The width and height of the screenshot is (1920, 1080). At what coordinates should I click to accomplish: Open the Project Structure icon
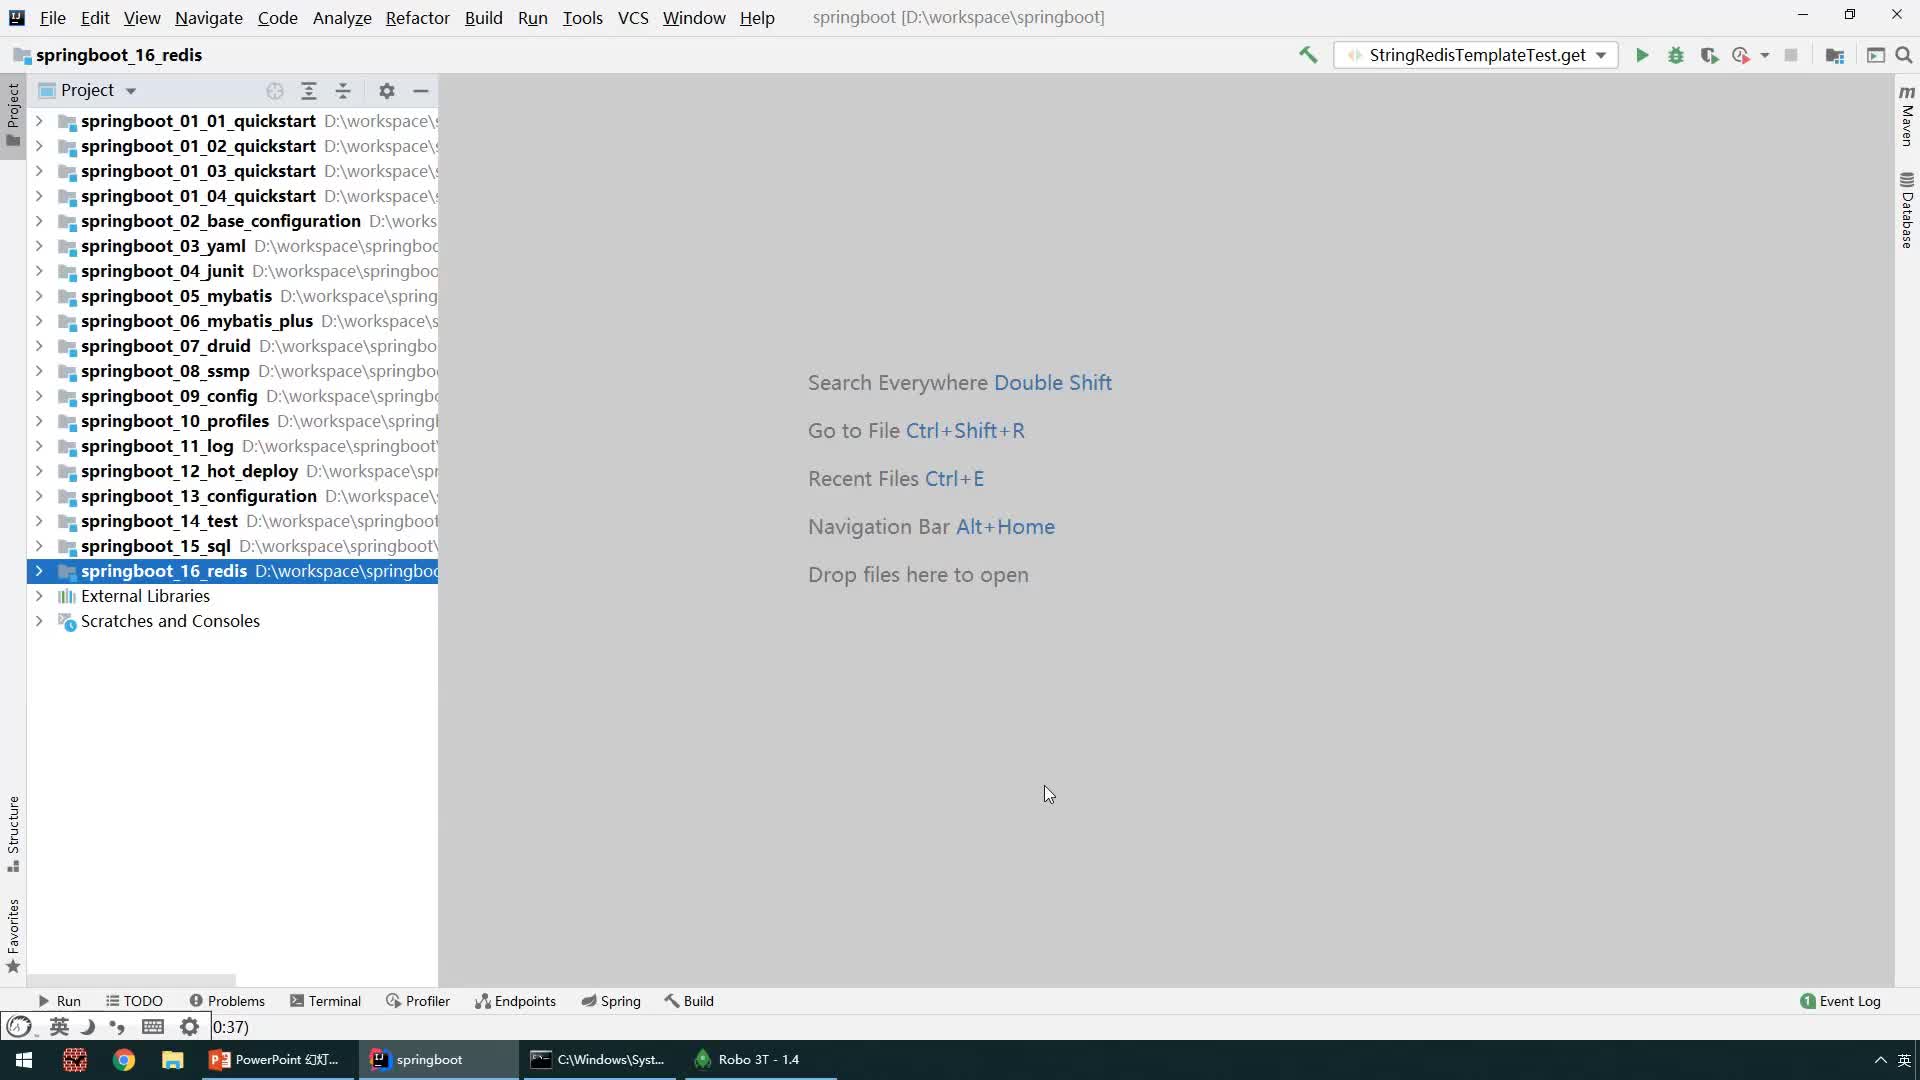(x=1834, y=55)
